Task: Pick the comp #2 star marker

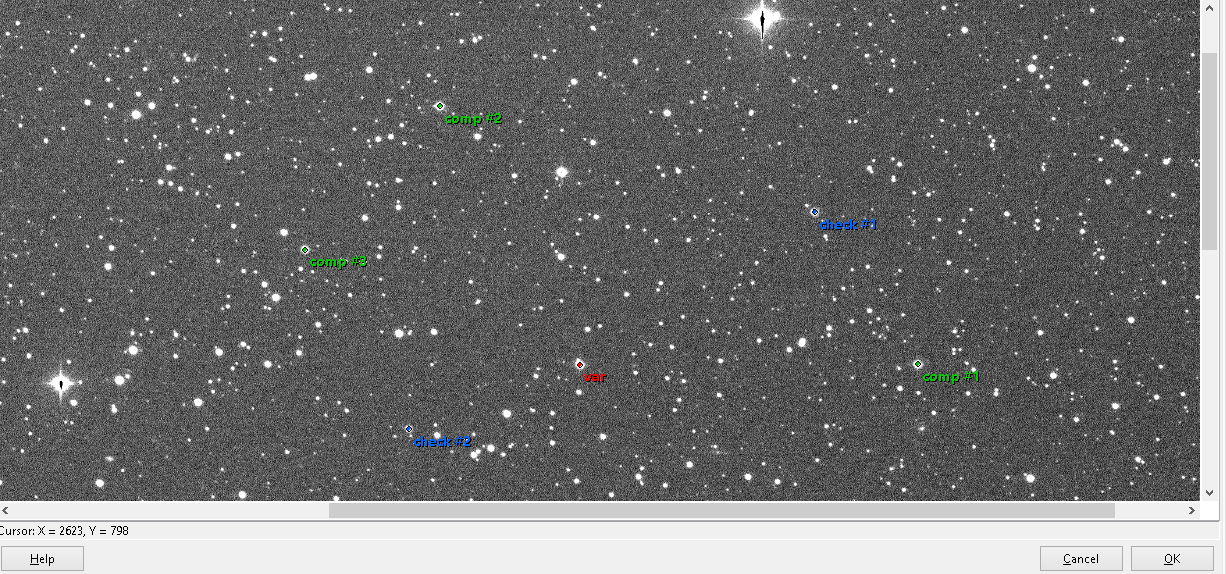Action: [x=439, y=106]
